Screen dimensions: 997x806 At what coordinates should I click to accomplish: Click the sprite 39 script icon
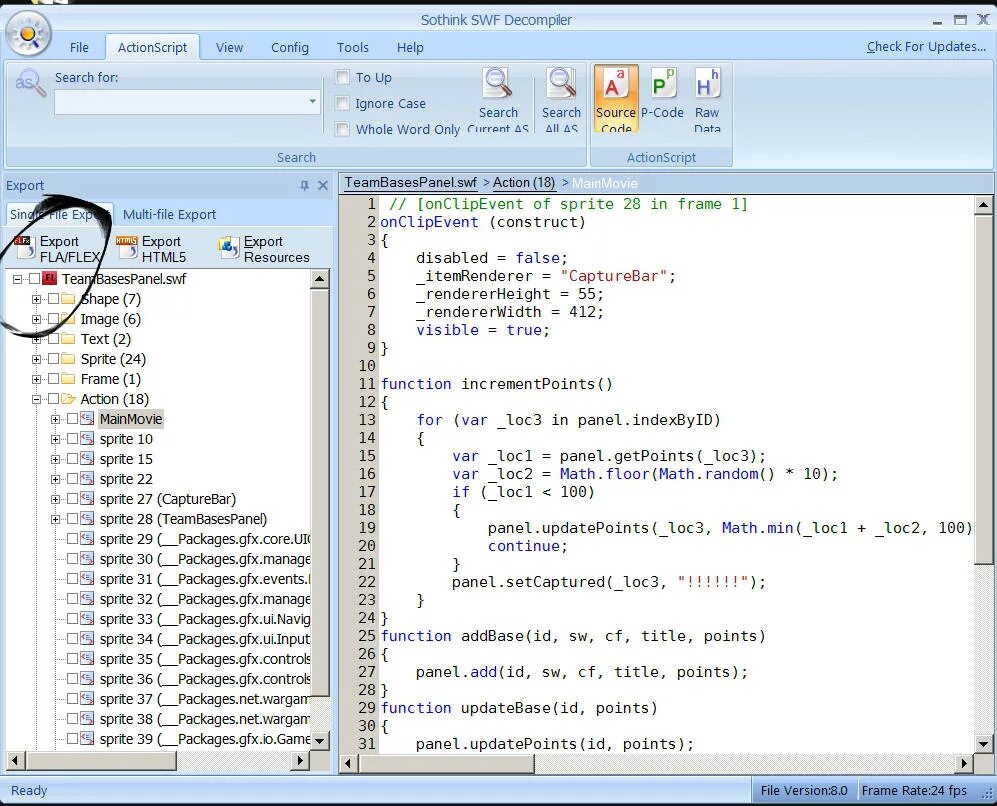(88, 739)
